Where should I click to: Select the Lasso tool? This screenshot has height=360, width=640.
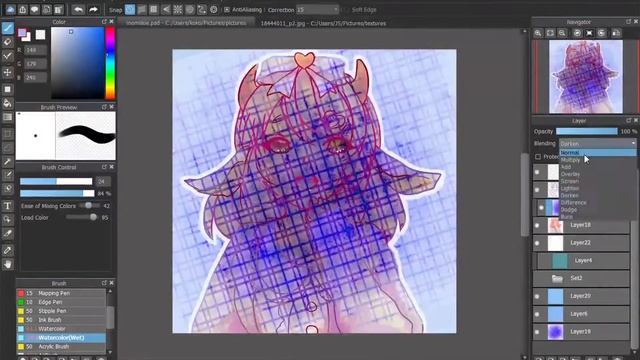click(x=7, y=148)
